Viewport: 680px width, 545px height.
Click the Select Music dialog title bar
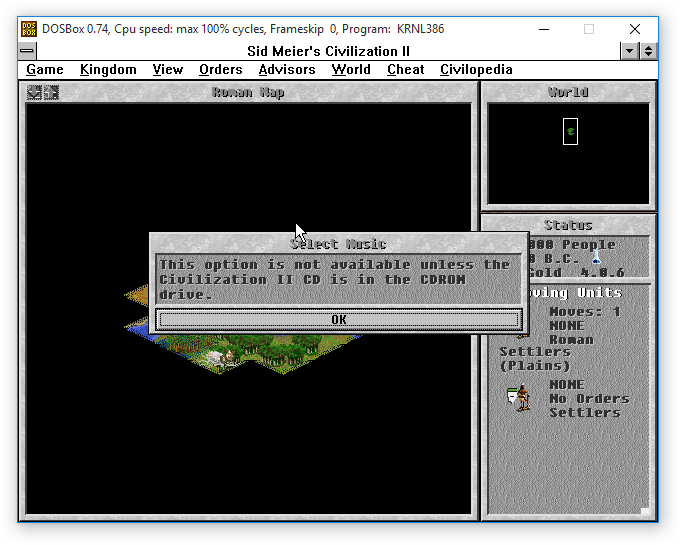(339, 244)
